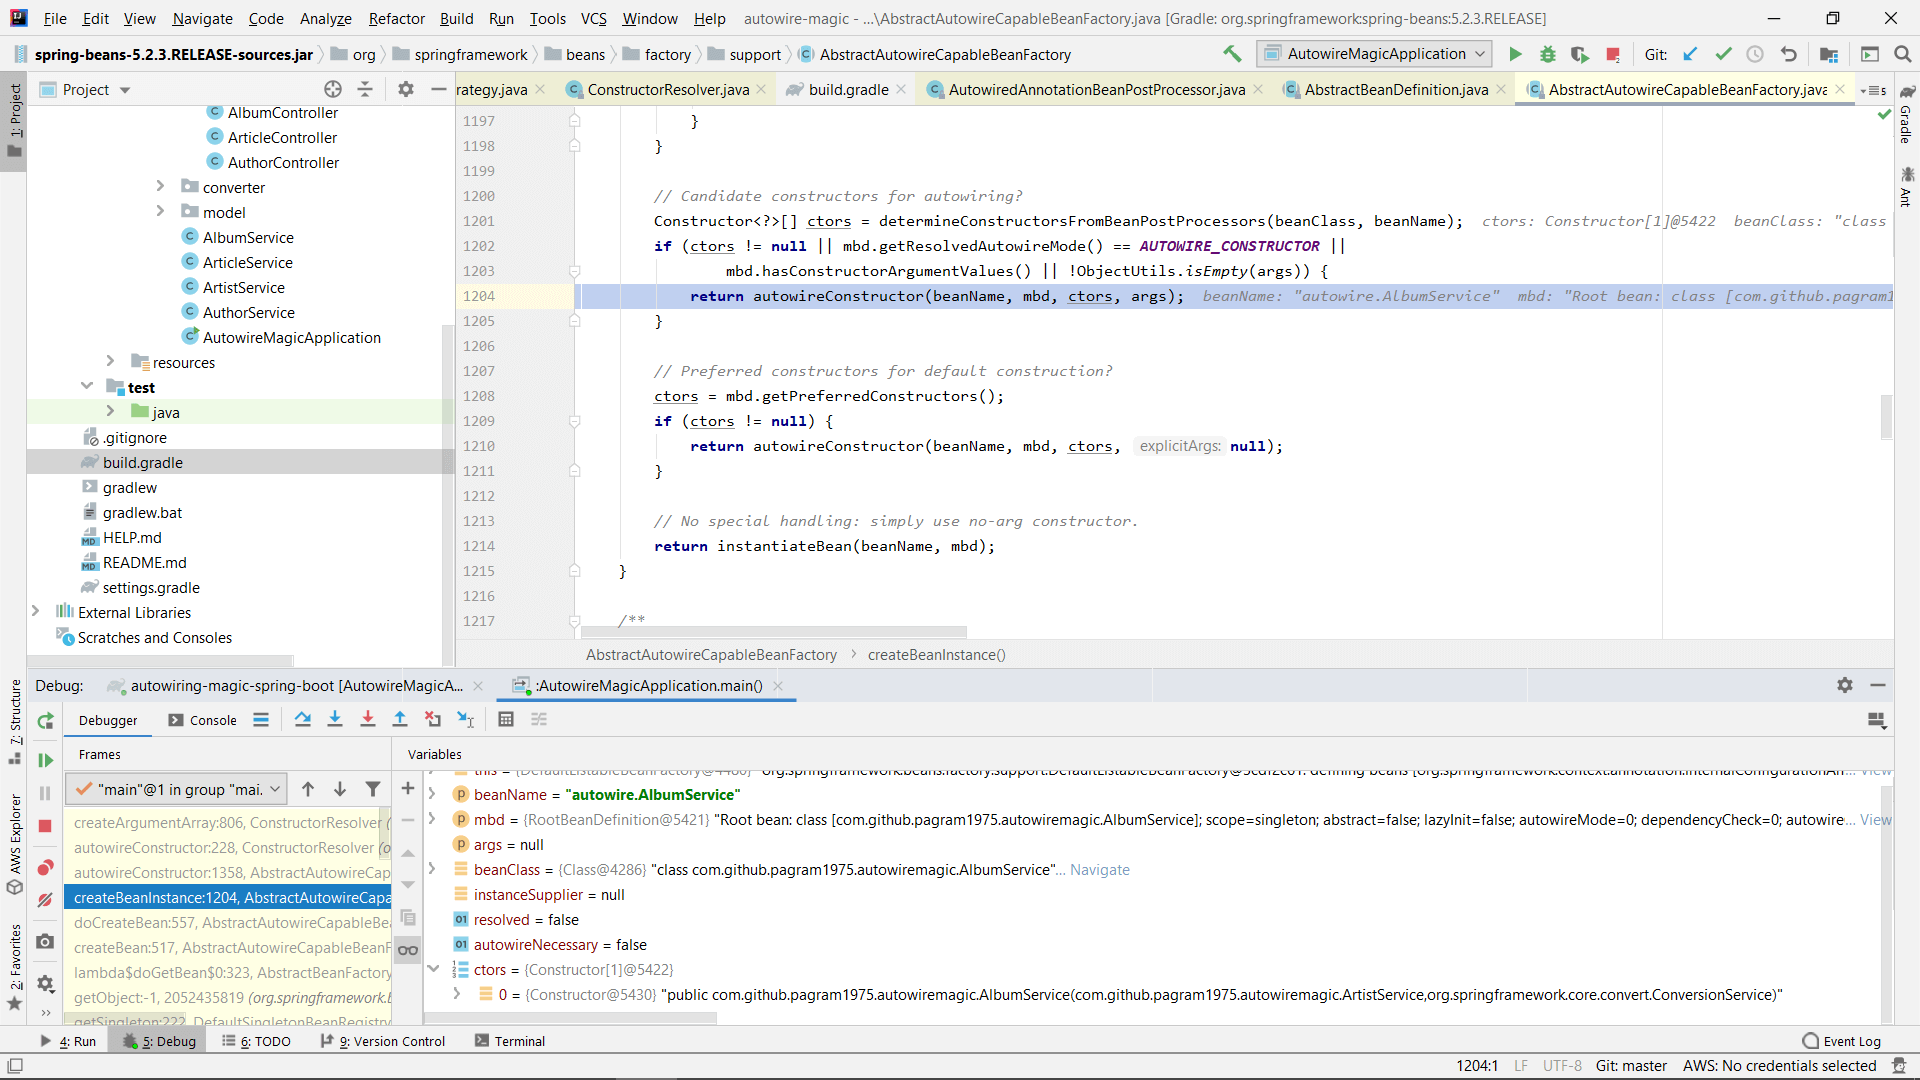Click the Step Out debug icon
Image resolution: width=1920 pixels, height=1080 pixels.
(400, 719)
